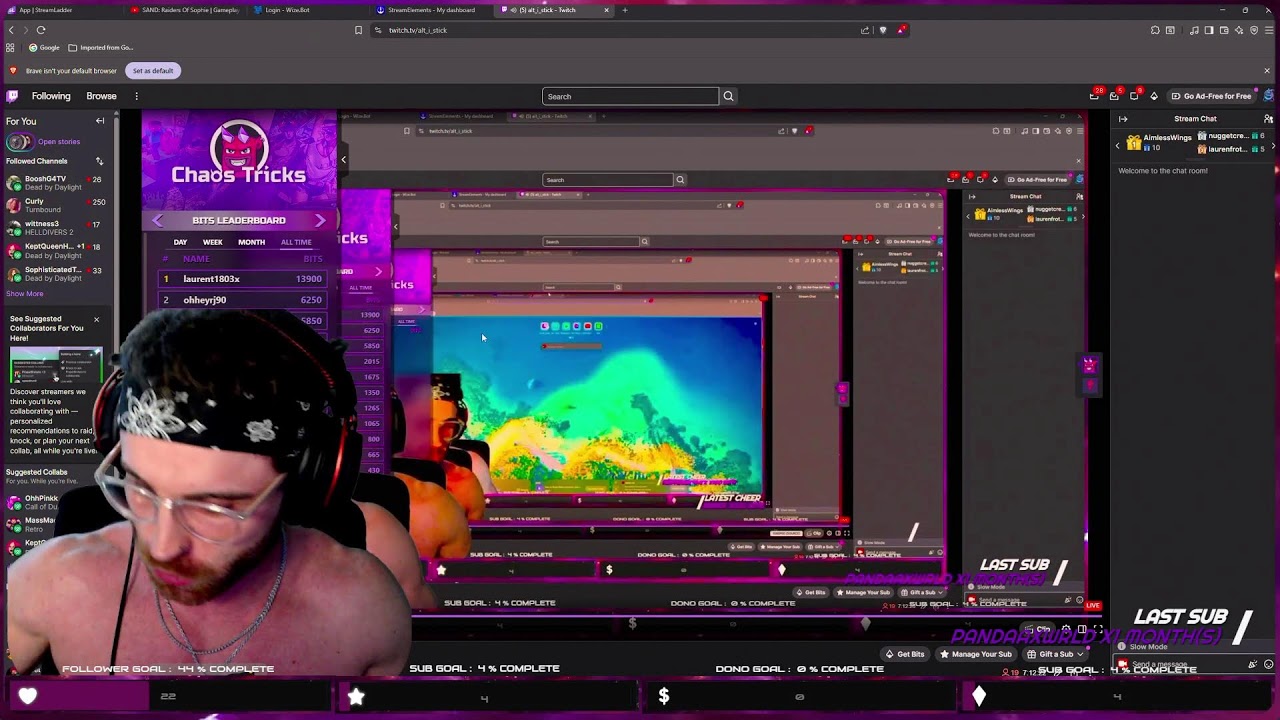Toggle fullscreen on the player
This screenshot has width=1280, height=720.
pos(1098,629)
